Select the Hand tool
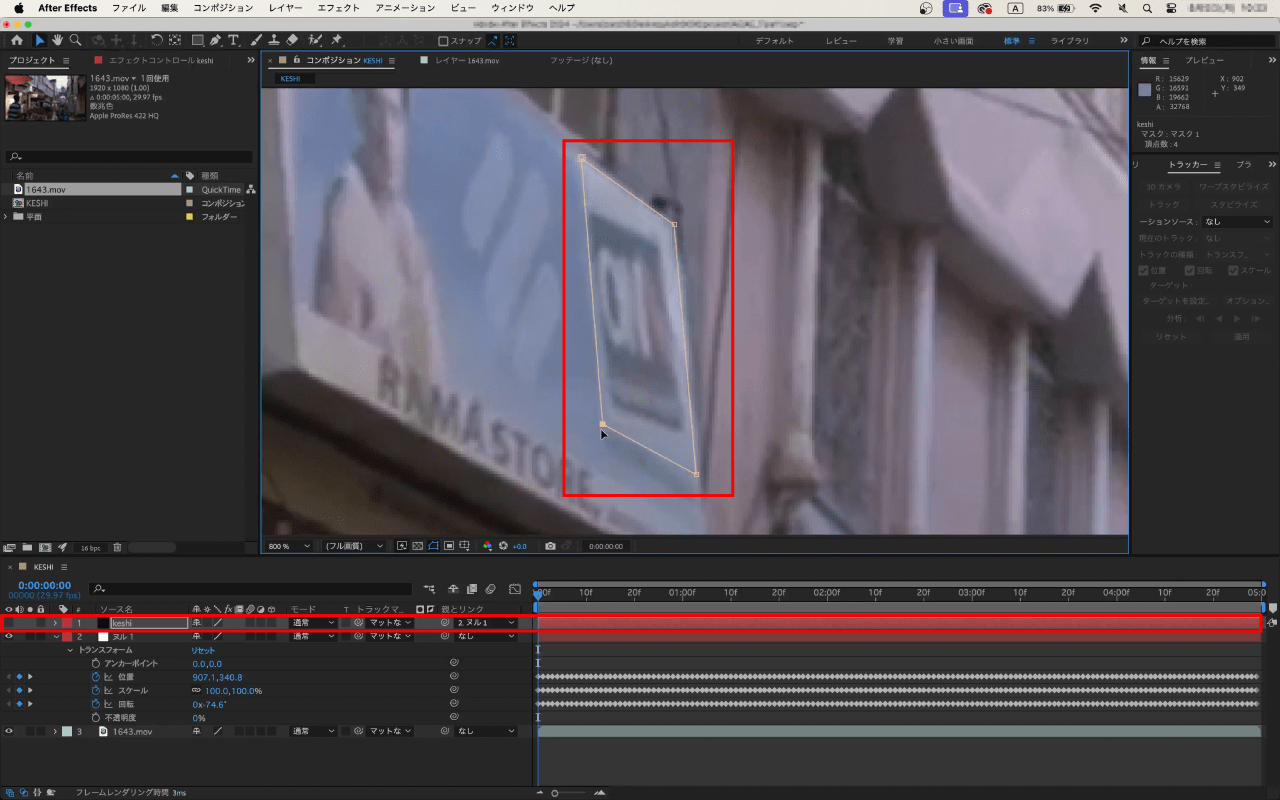This screenshot has width=1280, height=800. 57,41
